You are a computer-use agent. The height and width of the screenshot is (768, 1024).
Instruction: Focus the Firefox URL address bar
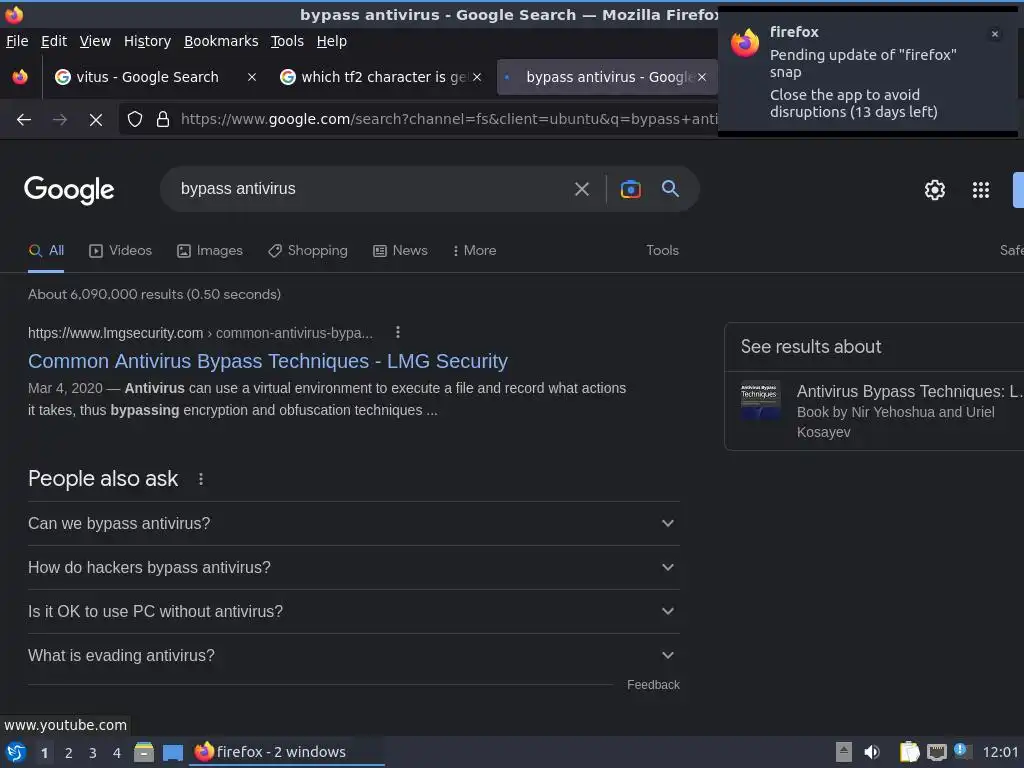(449, 120)
